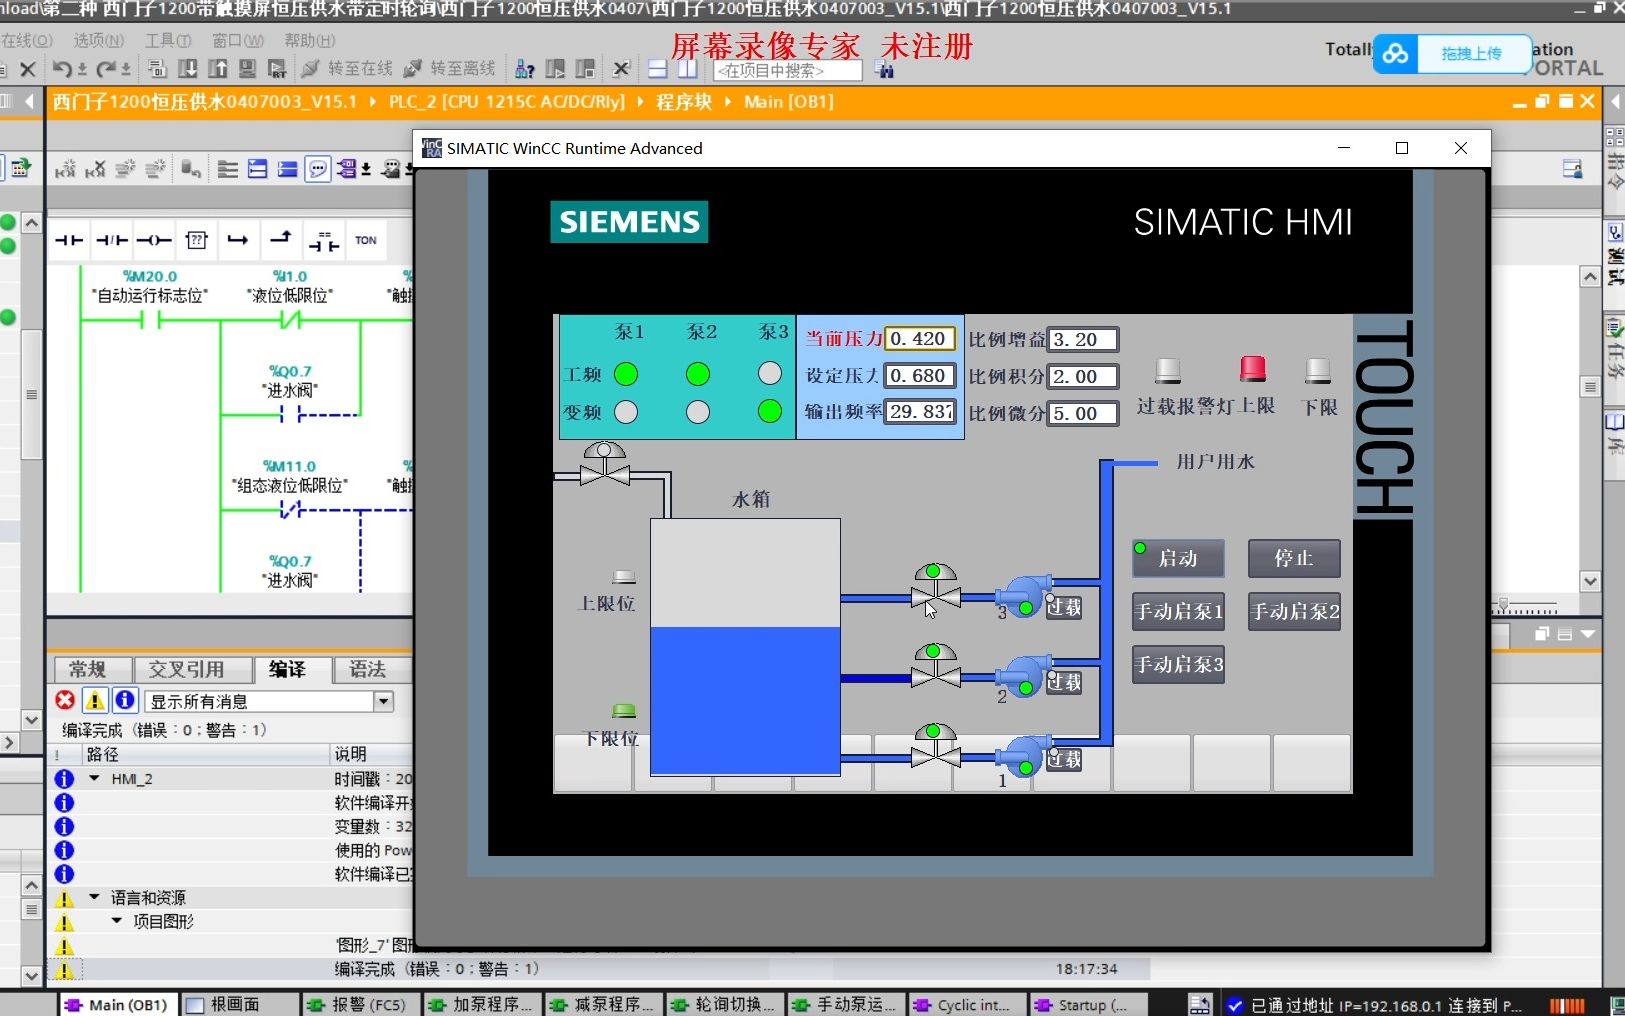Screen dimensions: 1625x1016
Task: Split the editor space horizontally
Action: [x=657, y=69]
